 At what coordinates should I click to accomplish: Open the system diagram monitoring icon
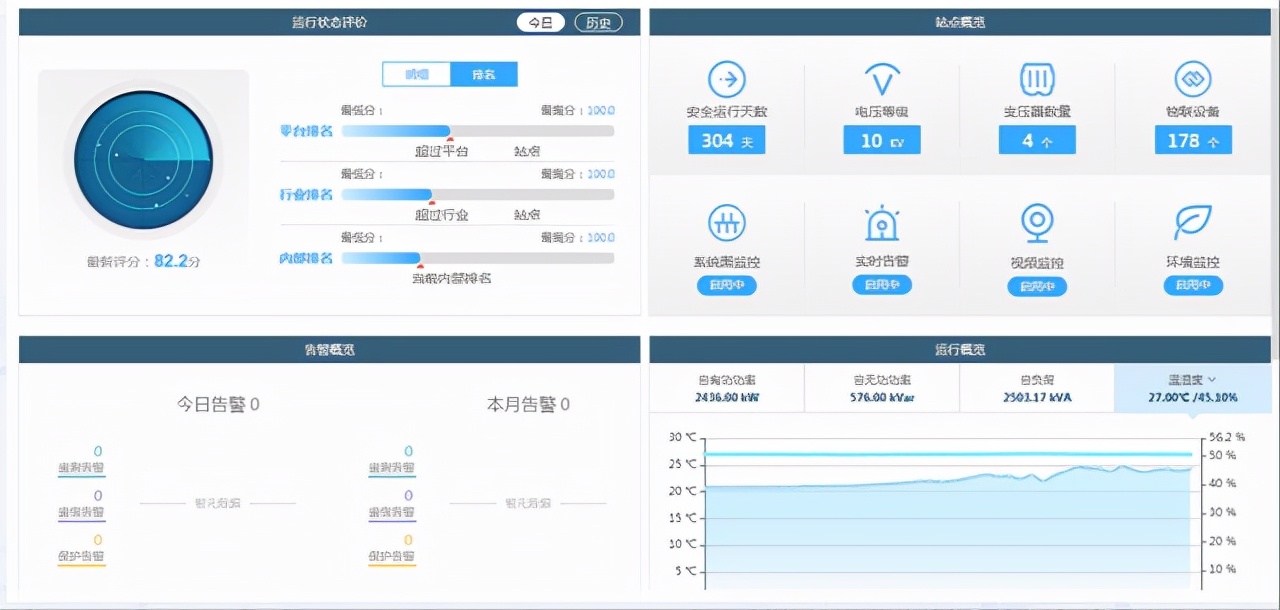(727, 222)
